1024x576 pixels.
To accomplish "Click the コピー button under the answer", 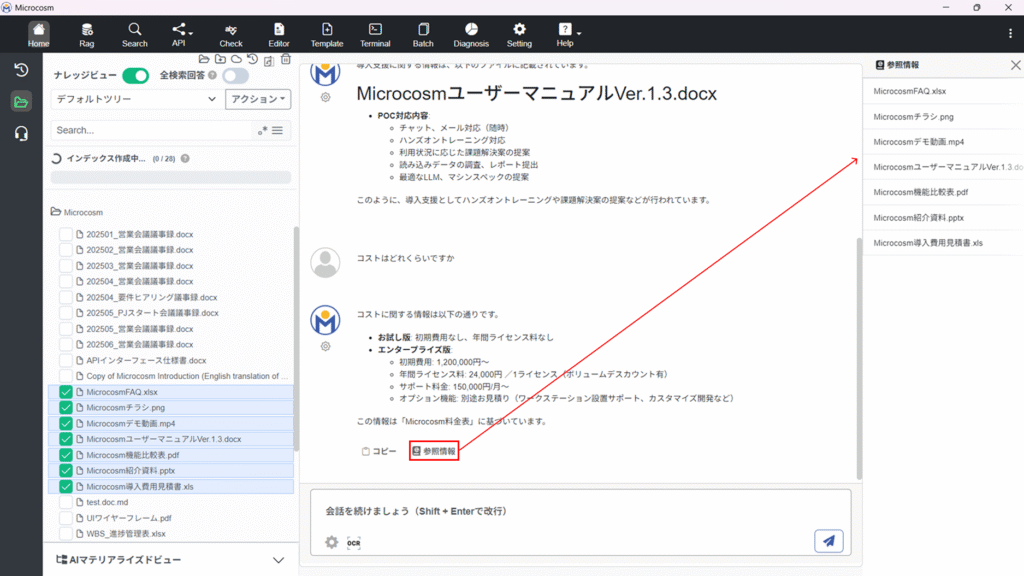I will click(379, 451).
